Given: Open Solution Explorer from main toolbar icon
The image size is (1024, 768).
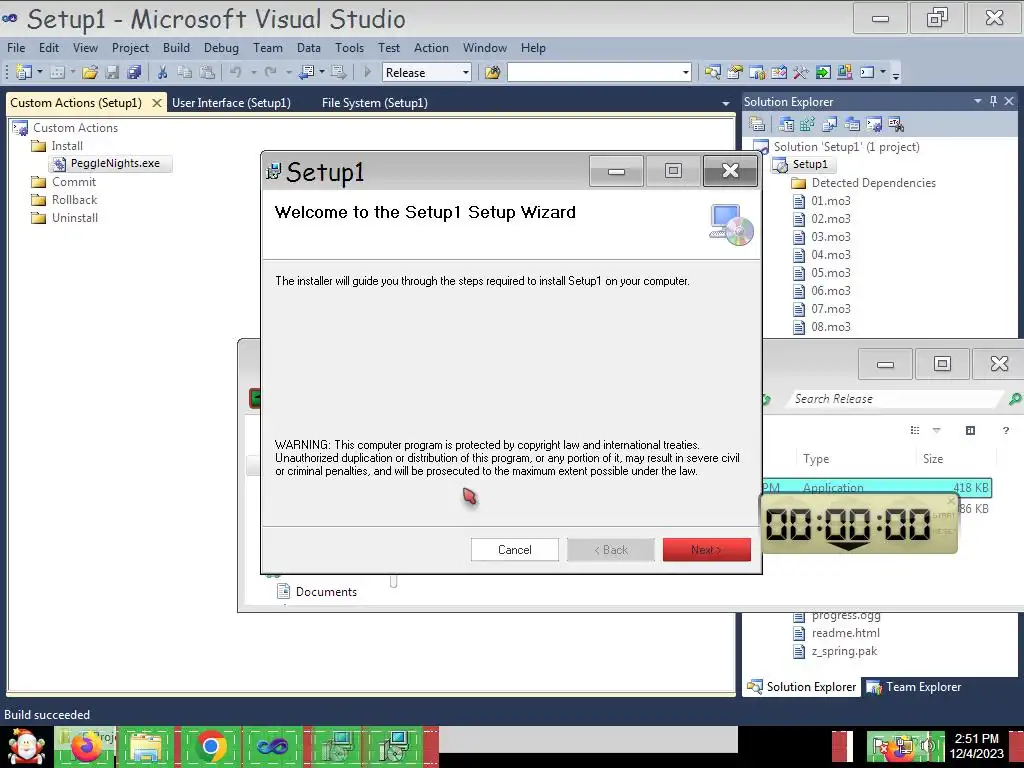Looking at the screenshot, I should 712,72.
